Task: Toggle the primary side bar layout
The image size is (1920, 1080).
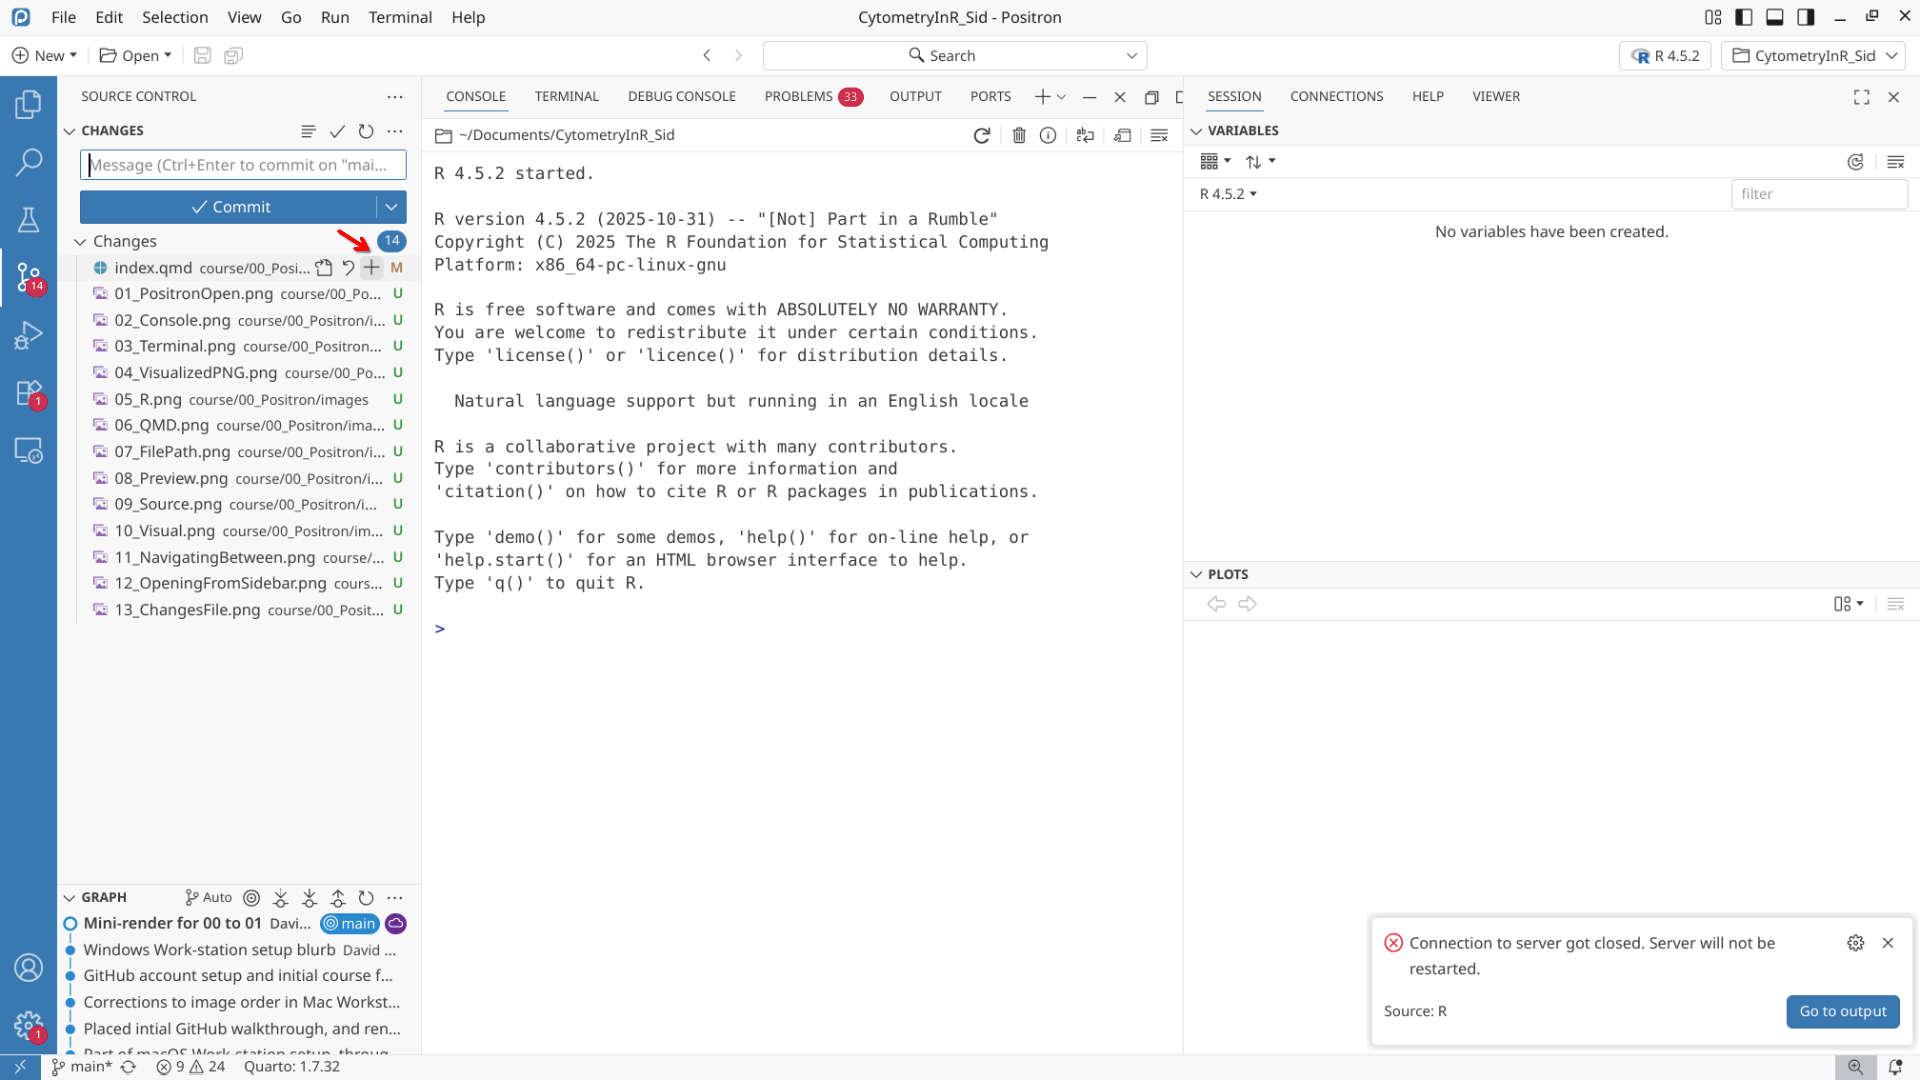Action: (1744, 17)
